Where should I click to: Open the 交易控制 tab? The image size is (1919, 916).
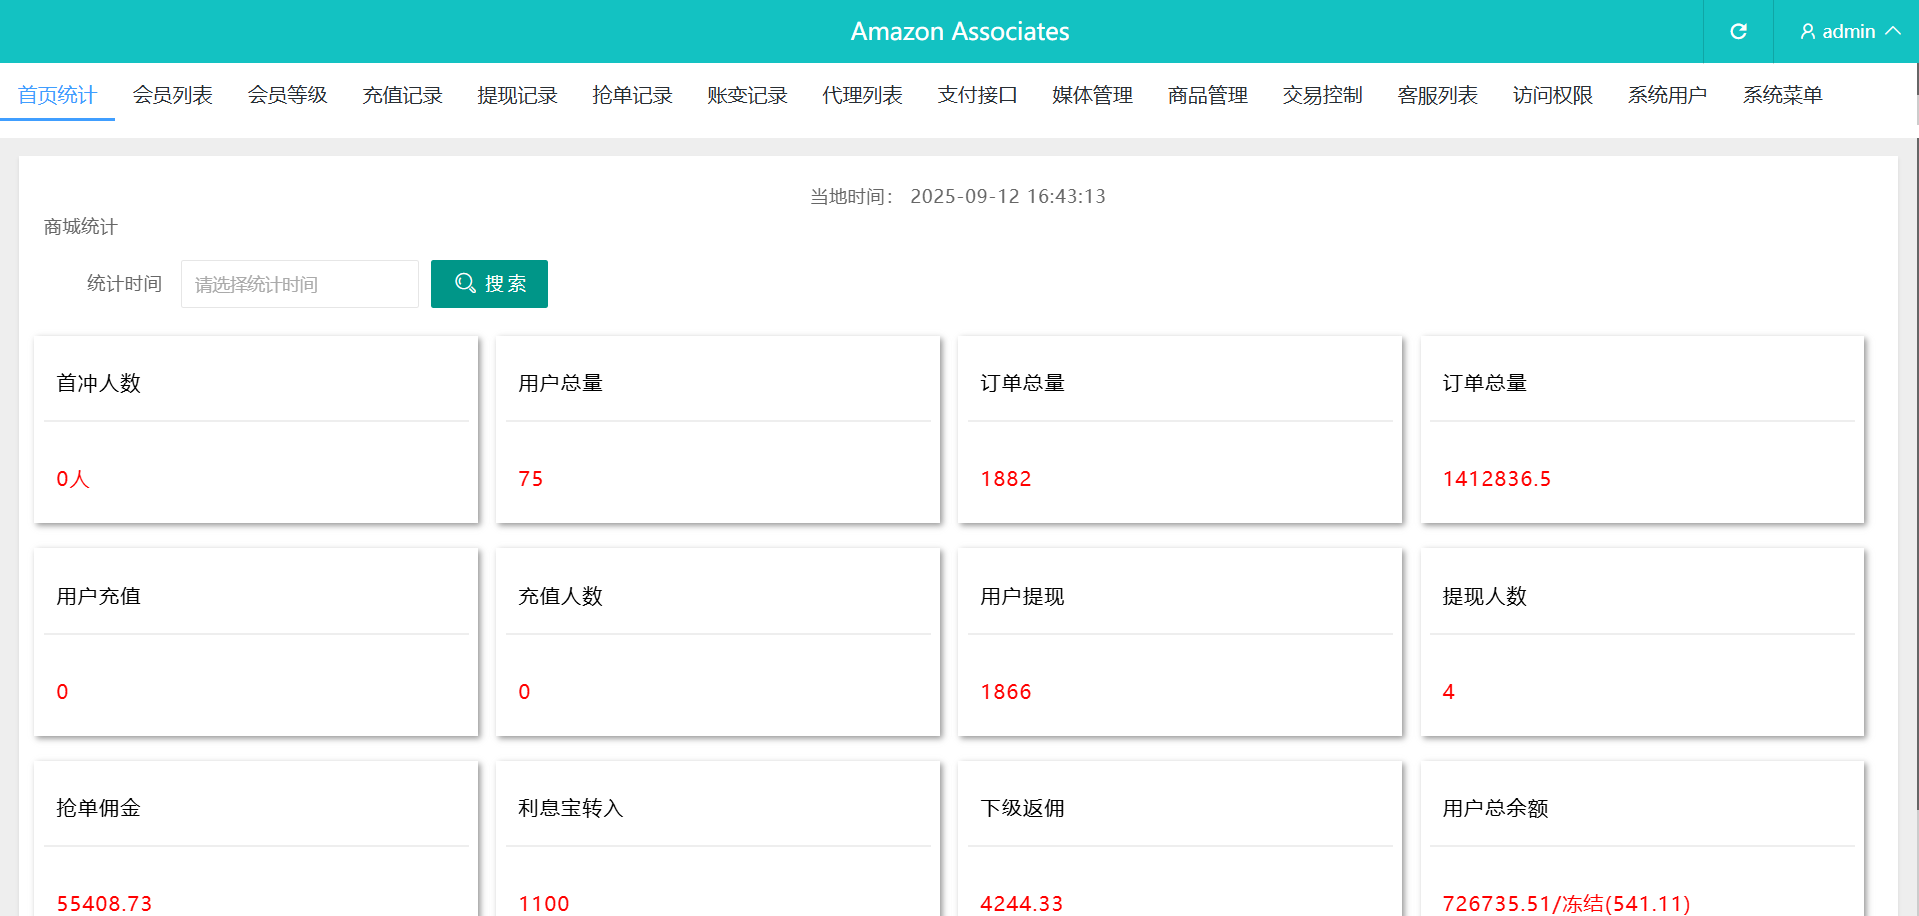pos(1322,95)
